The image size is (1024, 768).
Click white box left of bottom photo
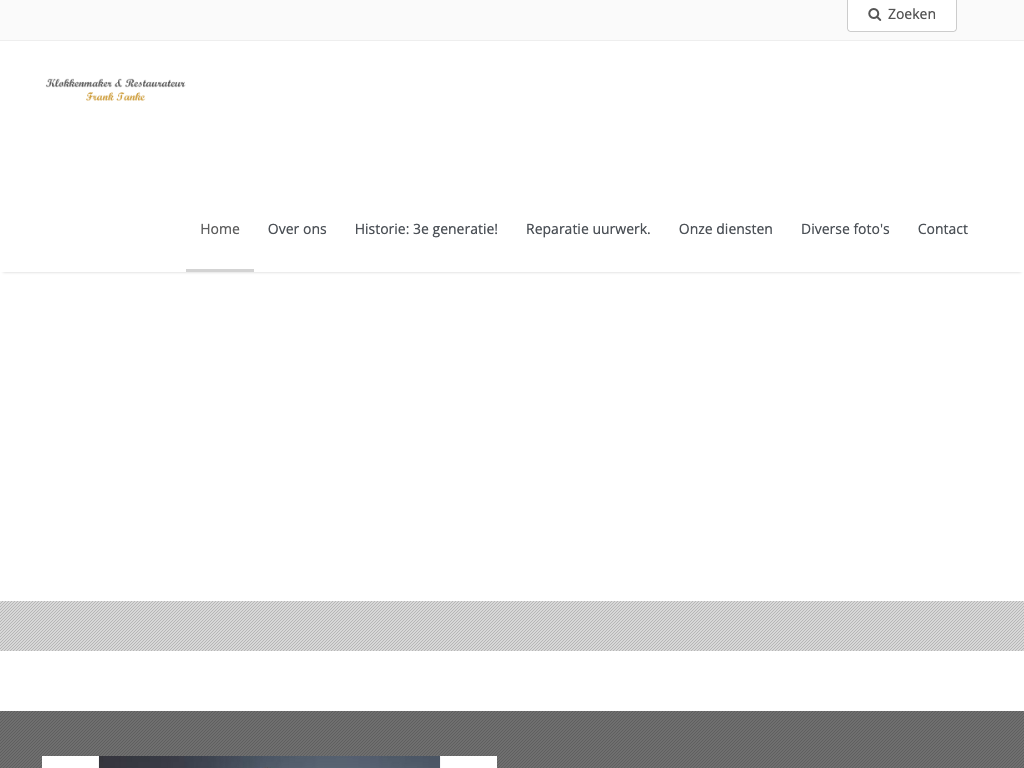(x=70, y=762)
